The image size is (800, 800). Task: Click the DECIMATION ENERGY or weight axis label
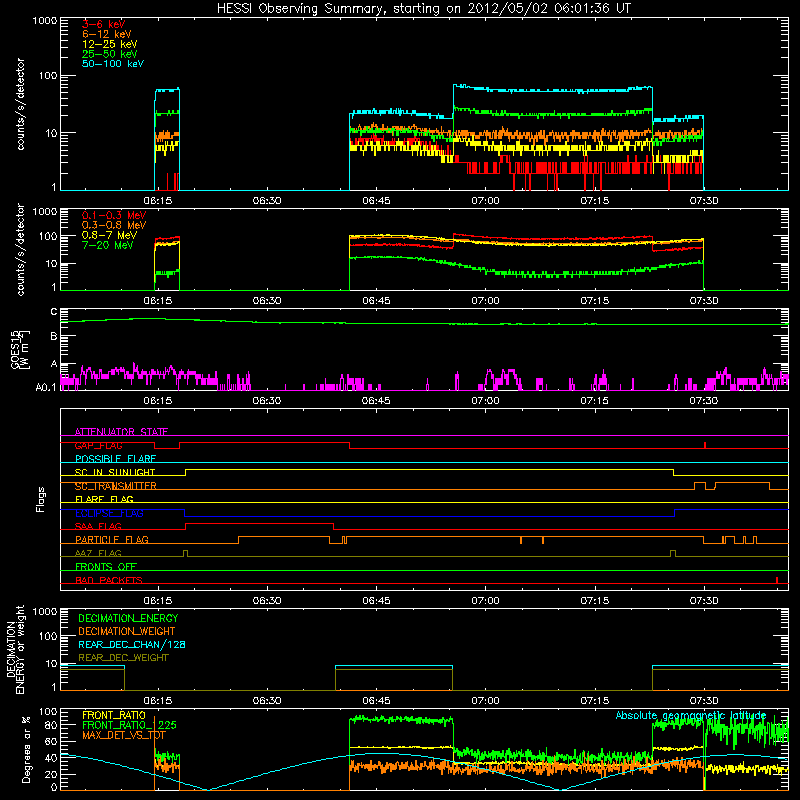(15, 649)
